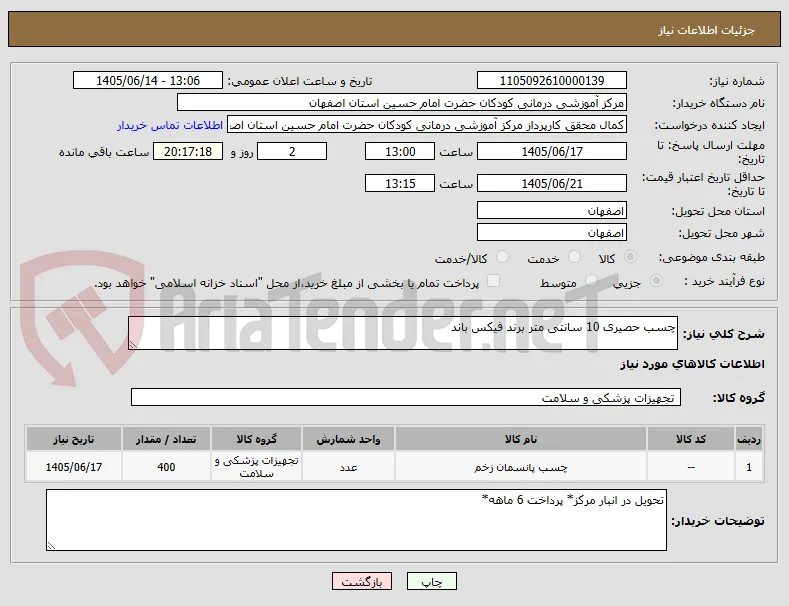Click the توضیحات خریدار notes textarea

pyautogui.click(x=356, y=520)
